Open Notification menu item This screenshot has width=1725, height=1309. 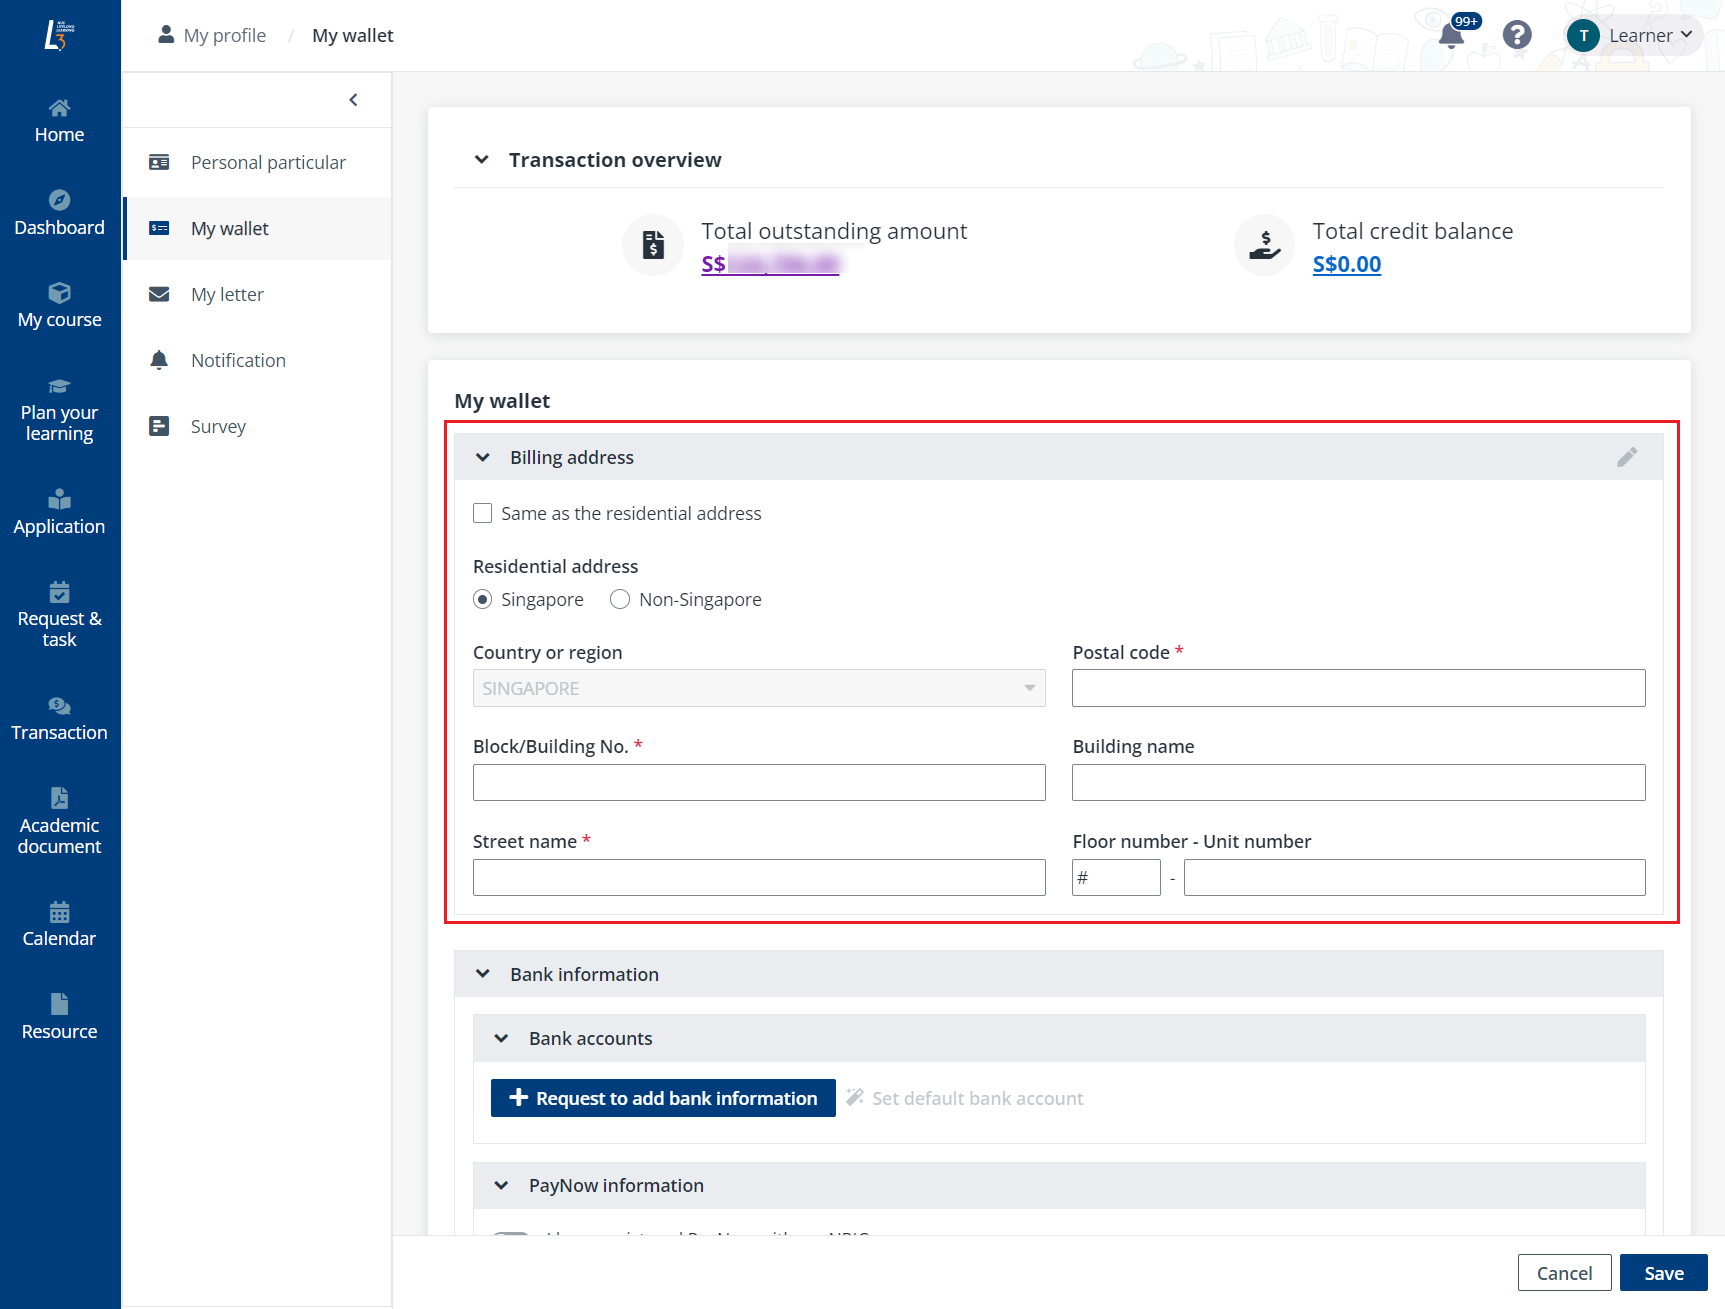[x=257, y=360]
